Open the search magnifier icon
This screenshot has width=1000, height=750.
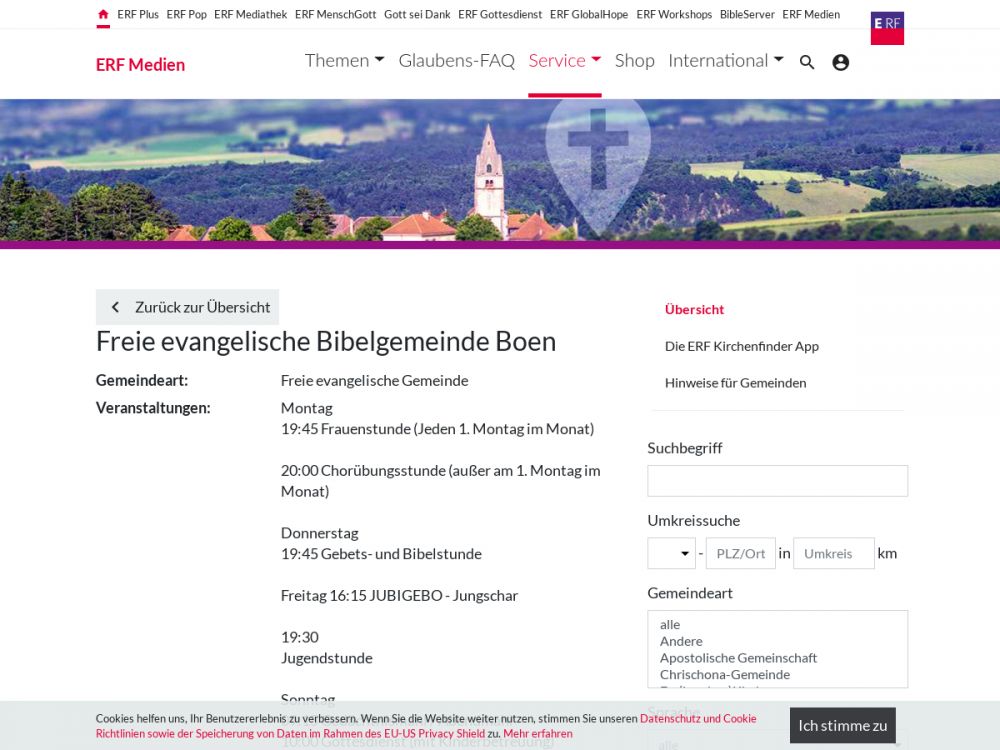807,62
